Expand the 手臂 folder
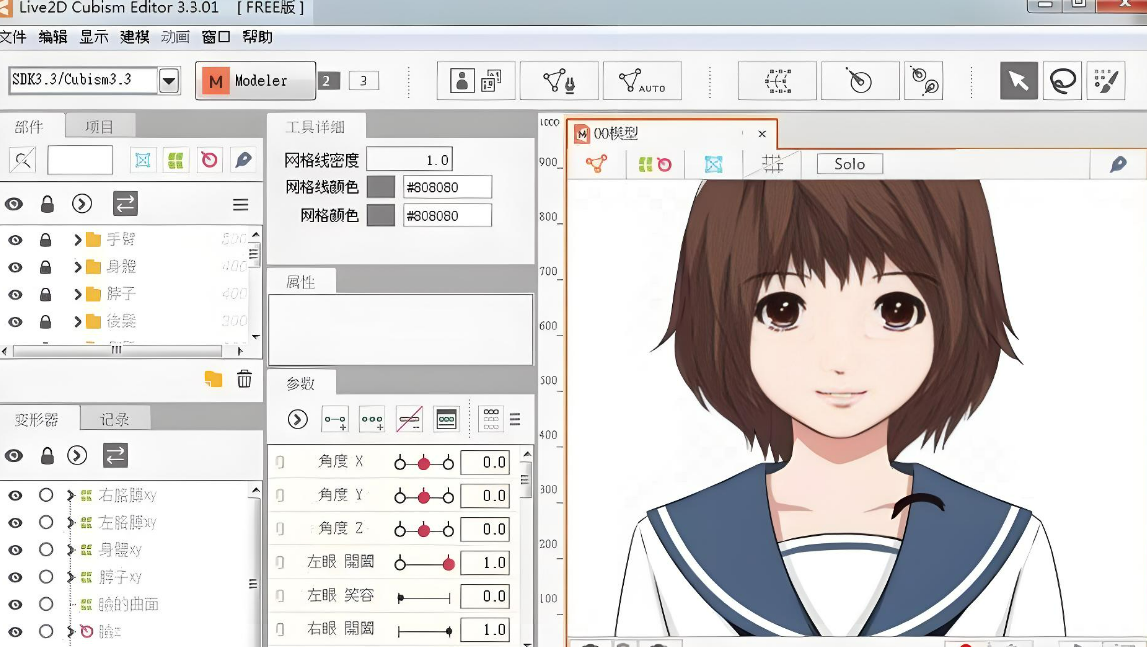This screenshot has width=1147, height=647. (77, 239)
